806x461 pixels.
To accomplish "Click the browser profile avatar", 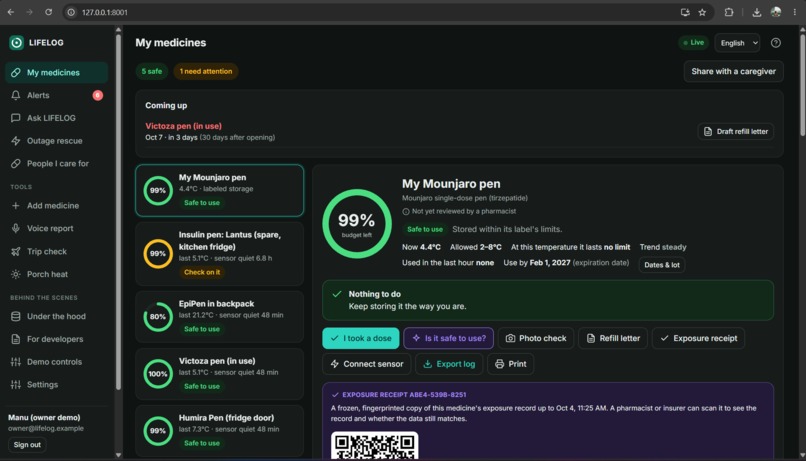I will point(776,12).
